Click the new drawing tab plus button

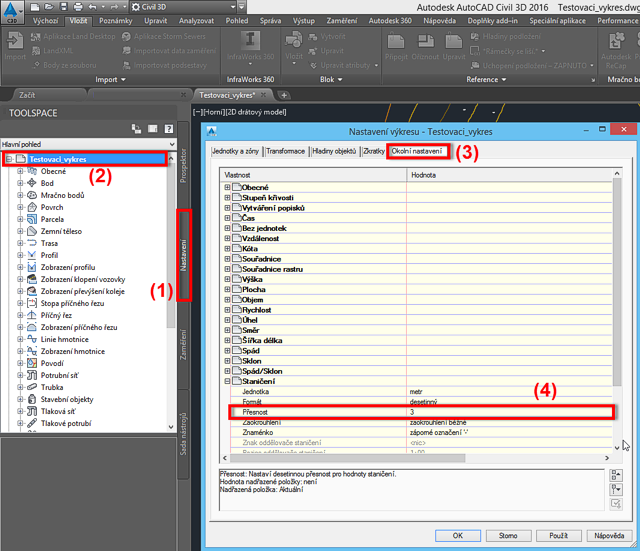(x=284, y=96)
